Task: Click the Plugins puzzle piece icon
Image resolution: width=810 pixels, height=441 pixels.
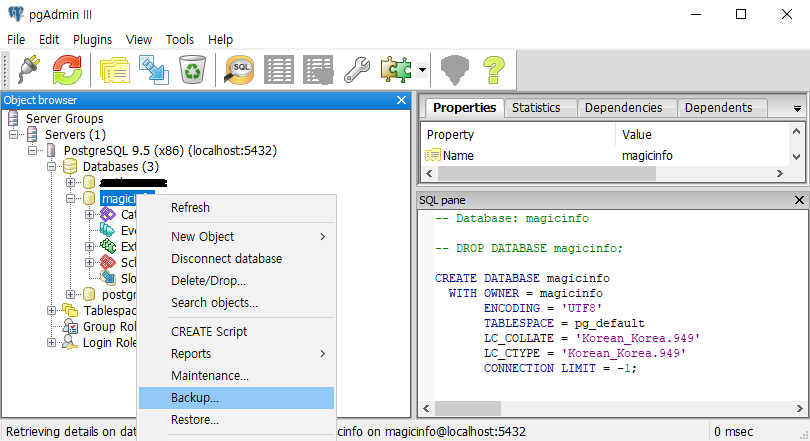Action: [396, 70]
